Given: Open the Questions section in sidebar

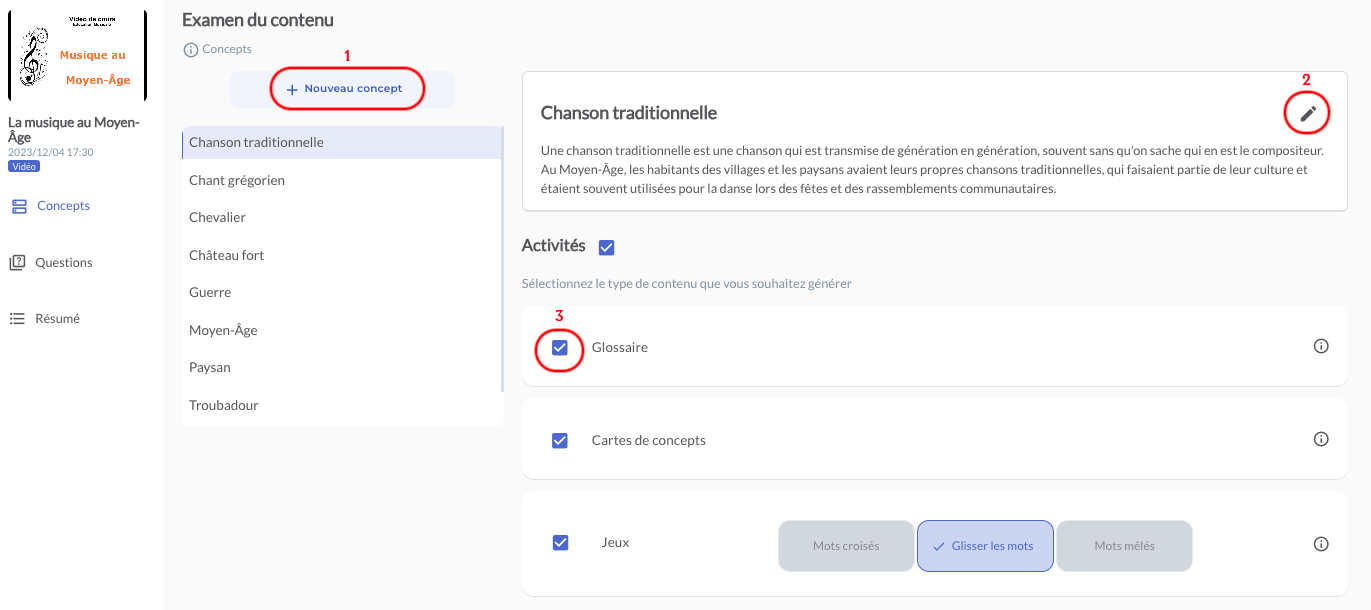Looking at the screenshot, I should pyautogui.click(x=63, y=263).
